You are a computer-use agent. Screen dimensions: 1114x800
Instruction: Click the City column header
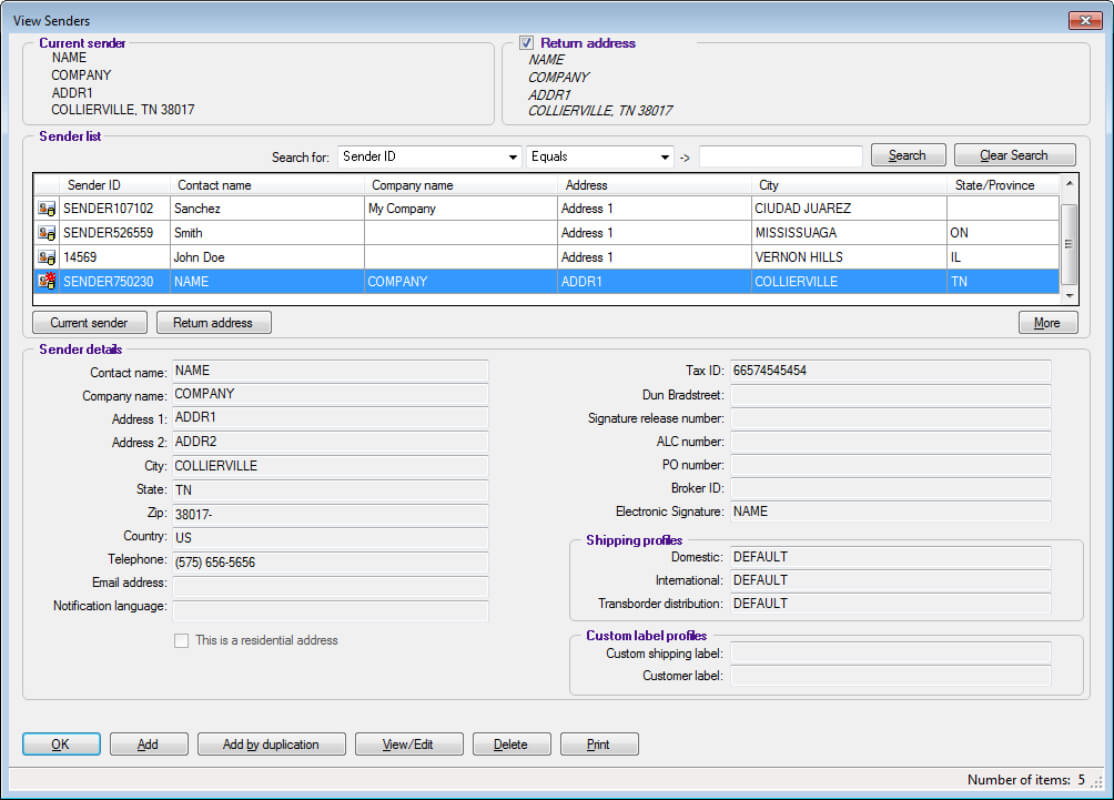pyautogui.click(x=849, y=185)
